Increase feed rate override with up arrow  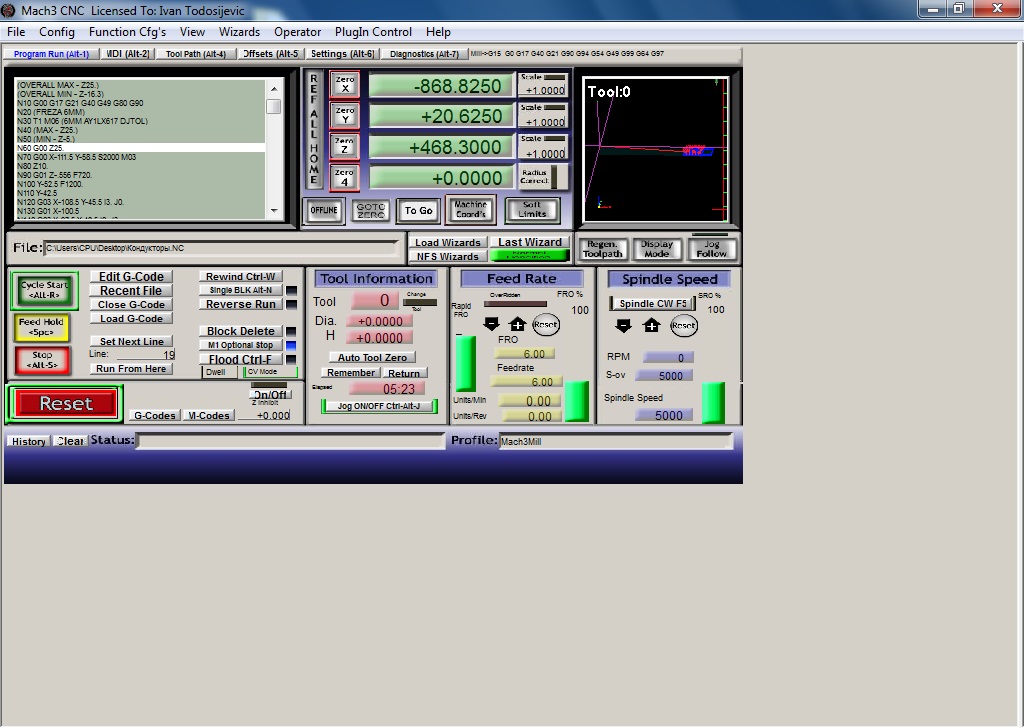517,323
